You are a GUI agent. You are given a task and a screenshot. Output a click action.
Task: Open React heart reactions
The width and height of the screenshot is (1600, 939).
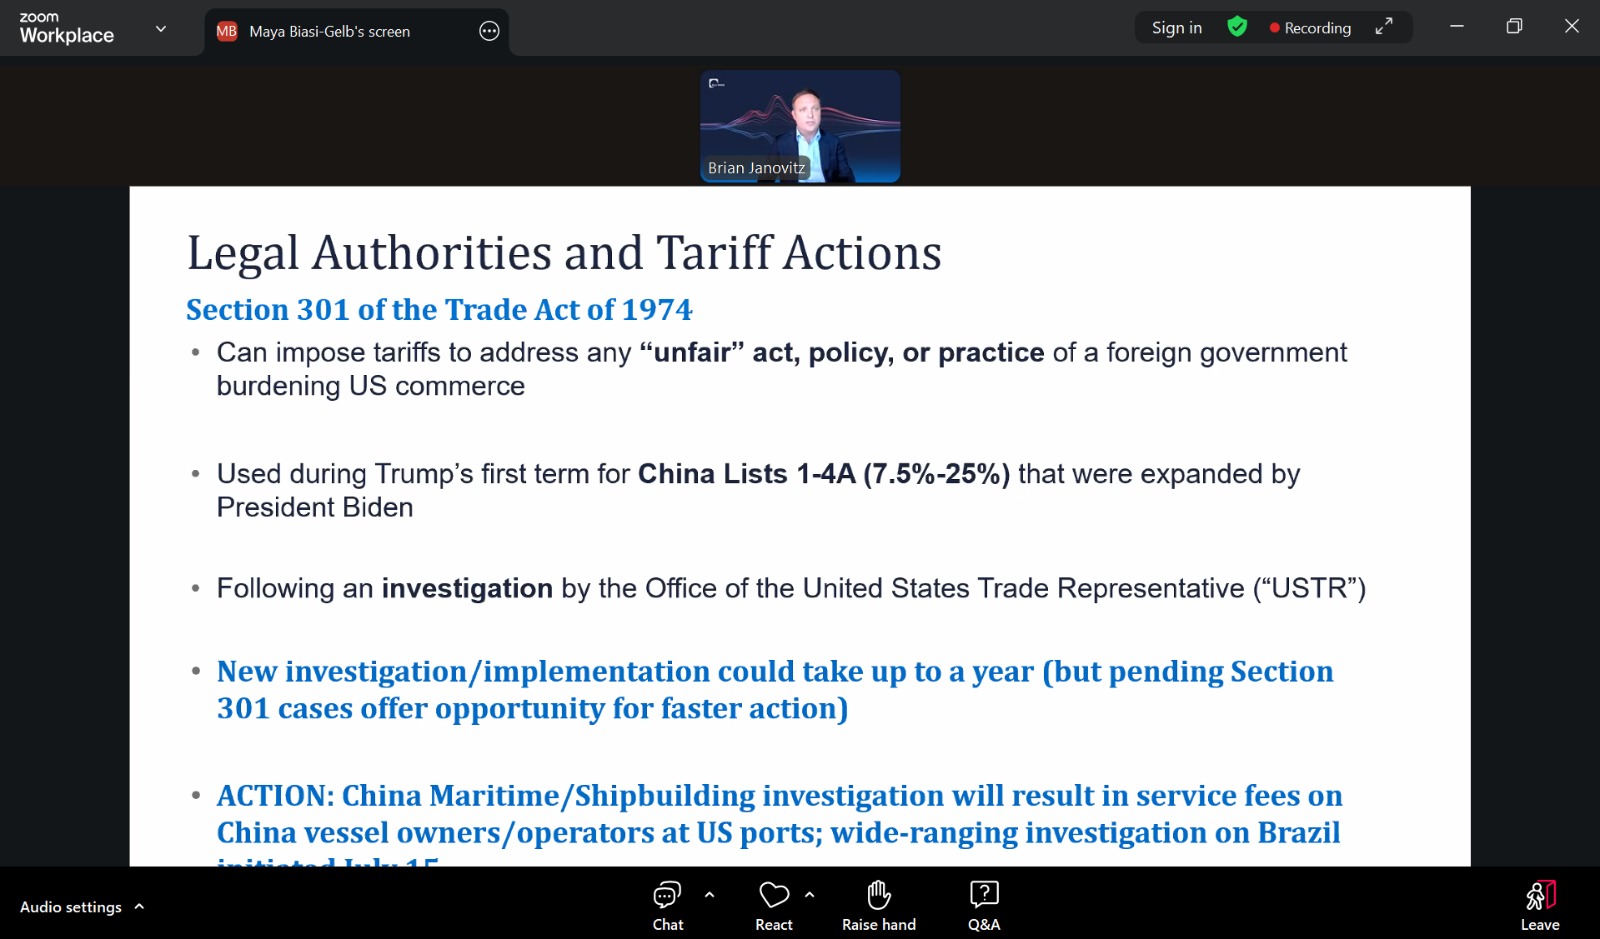coord(774,906)
